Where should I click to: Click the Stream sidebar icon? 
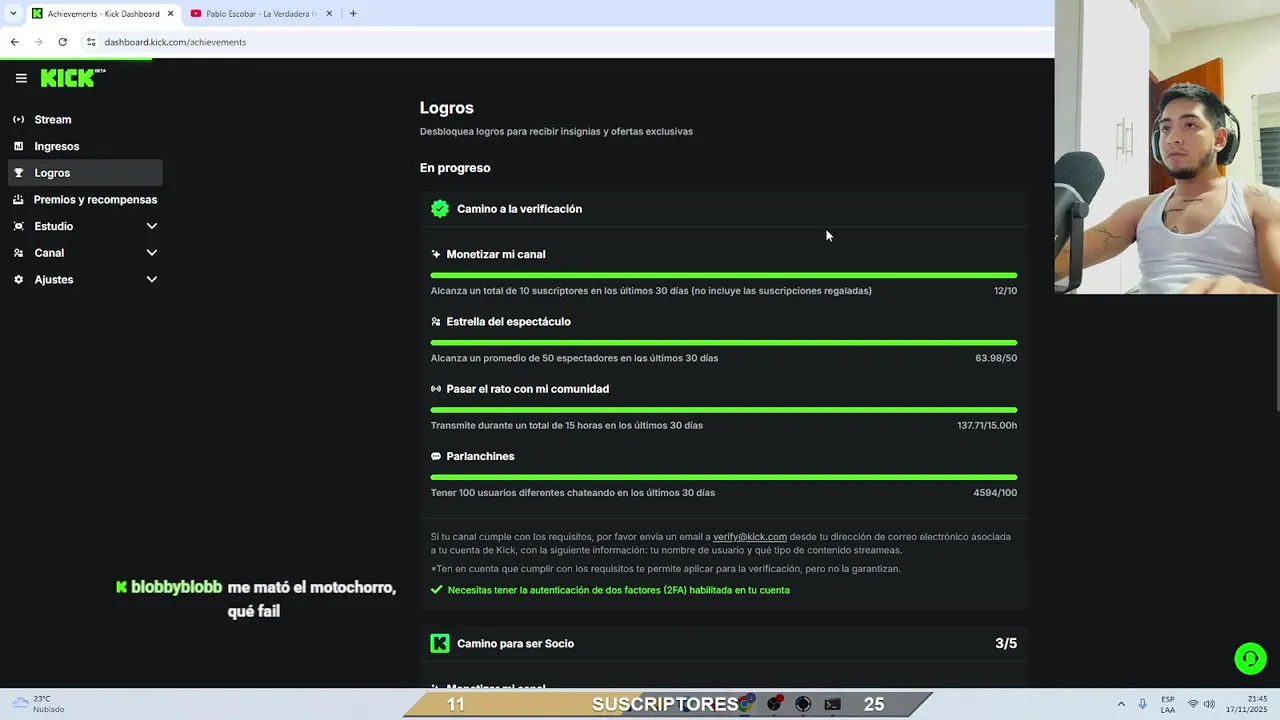coord(18,119)
